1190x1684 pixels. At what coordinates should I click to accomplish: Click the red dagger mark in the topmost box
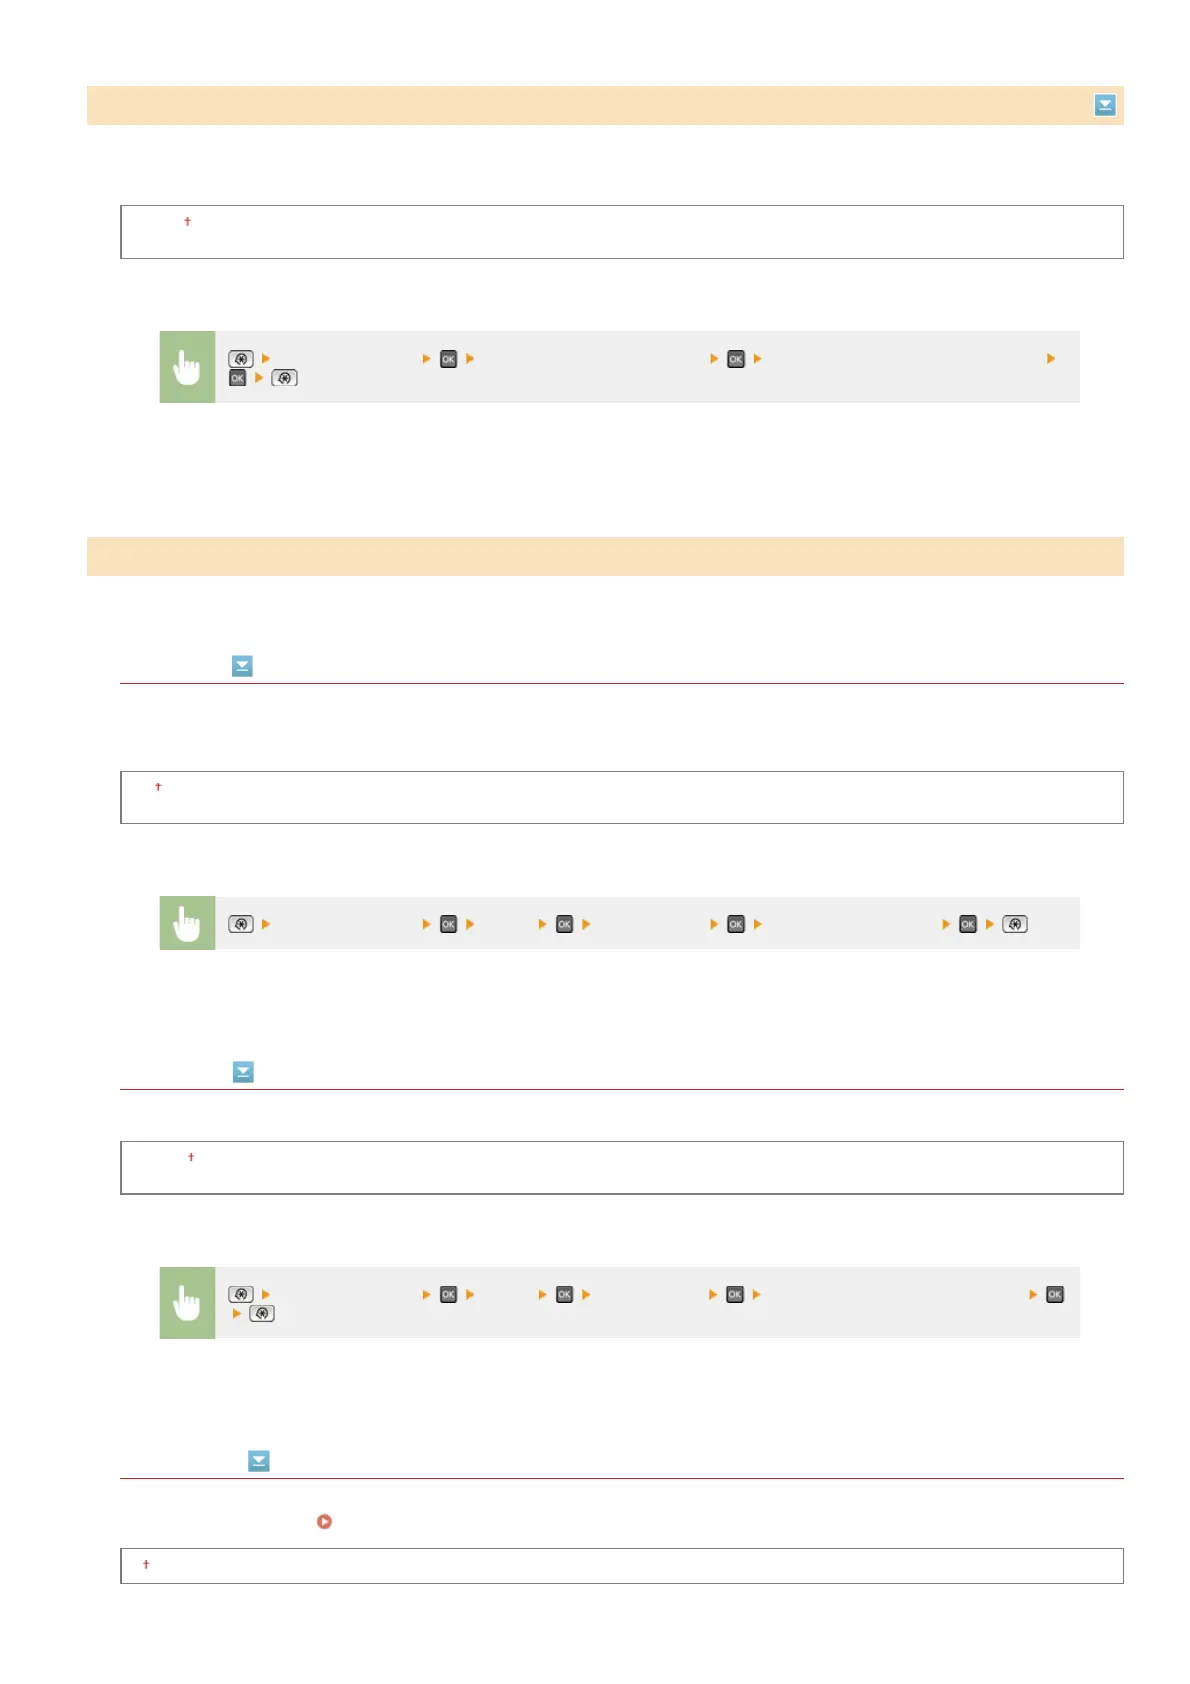pos(187,221)
